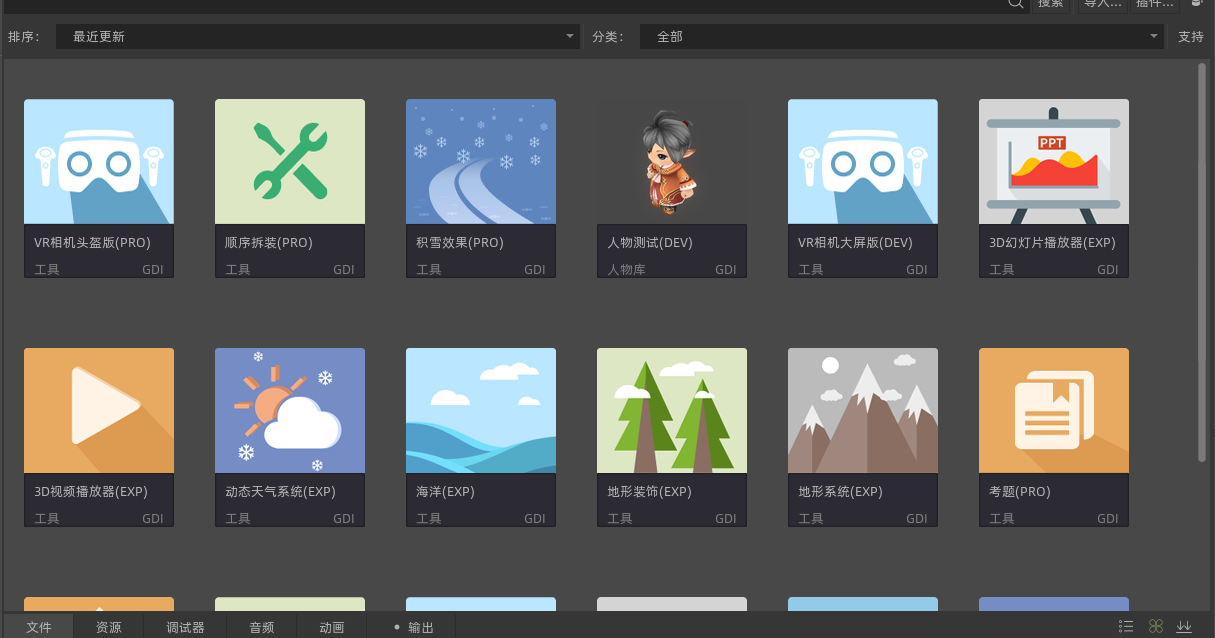Image resolution: width=1215 pixels, height=638 pixels.
Task: Click the 支持 support button
Action: 1191,37
